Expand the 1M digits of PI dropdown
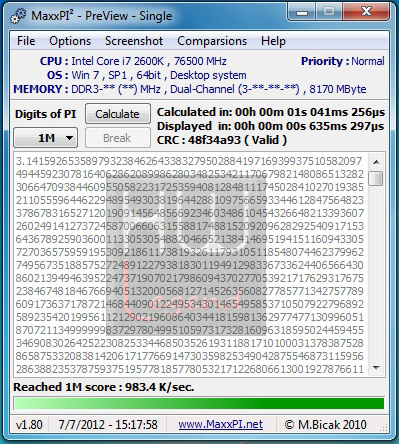Viewport: 399px width, 444px height. (x=46, y=138)
